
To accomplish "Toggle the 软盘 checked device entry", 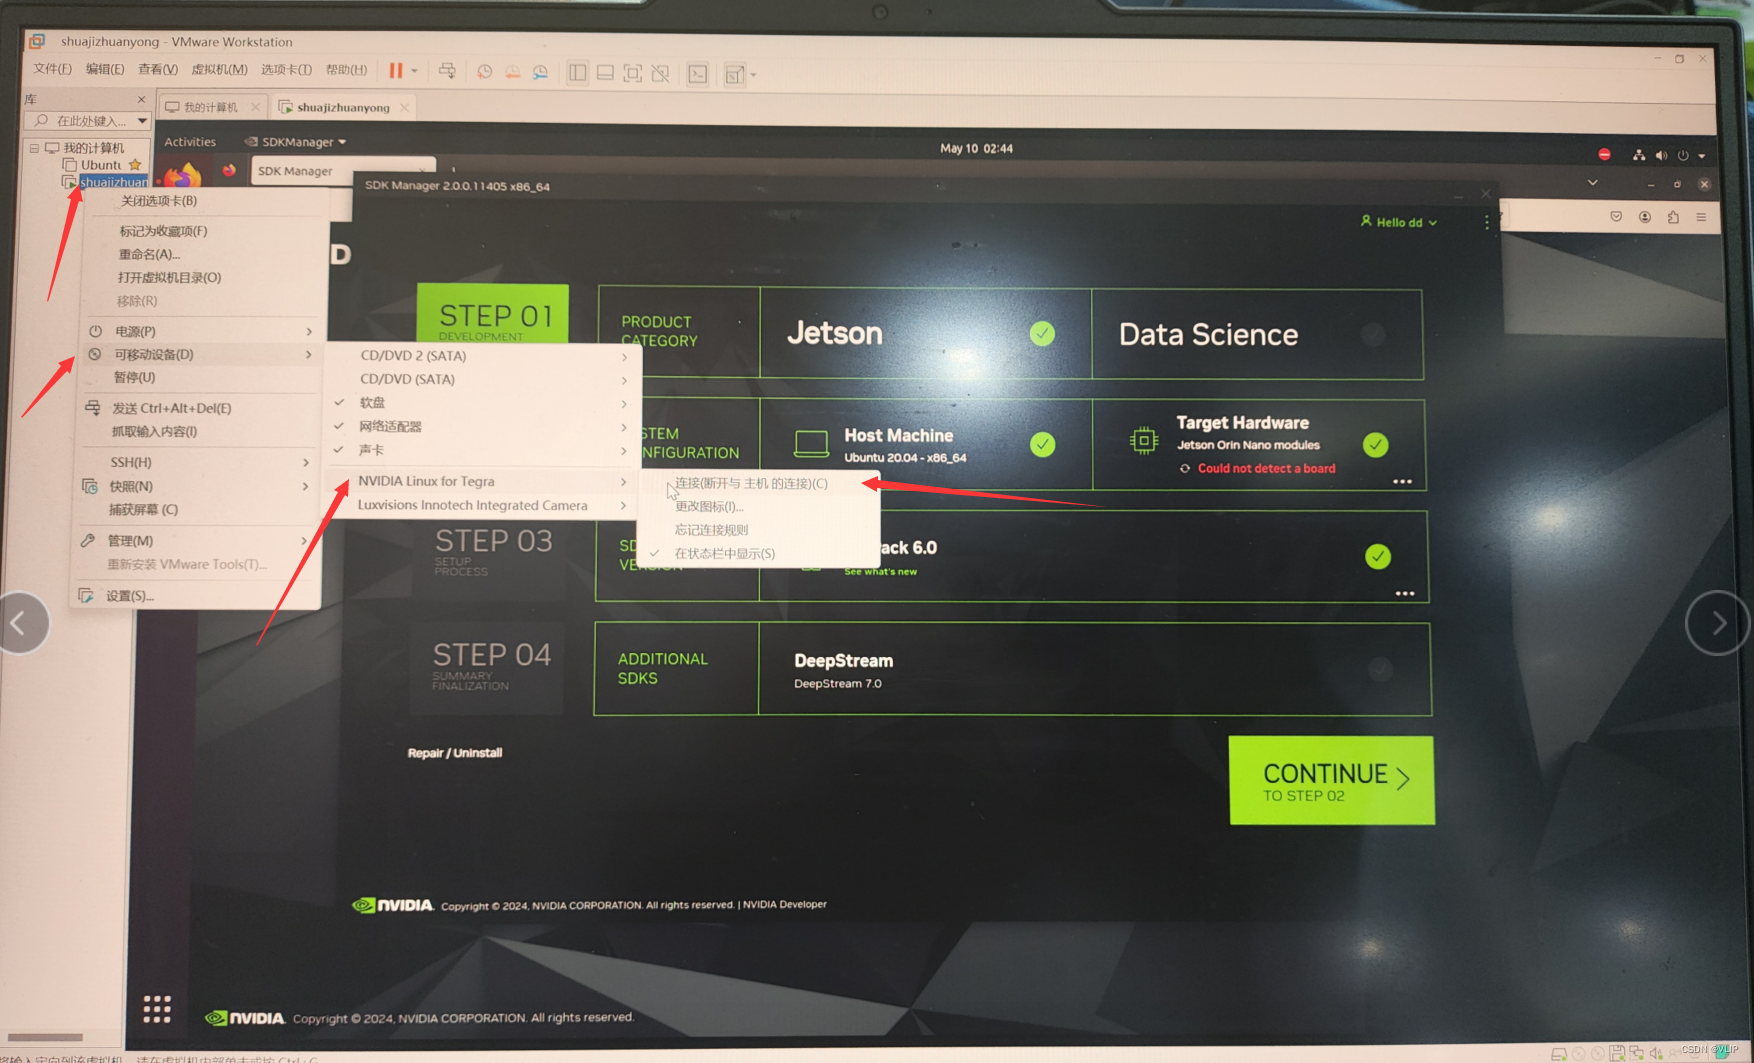I will point(484,403).
